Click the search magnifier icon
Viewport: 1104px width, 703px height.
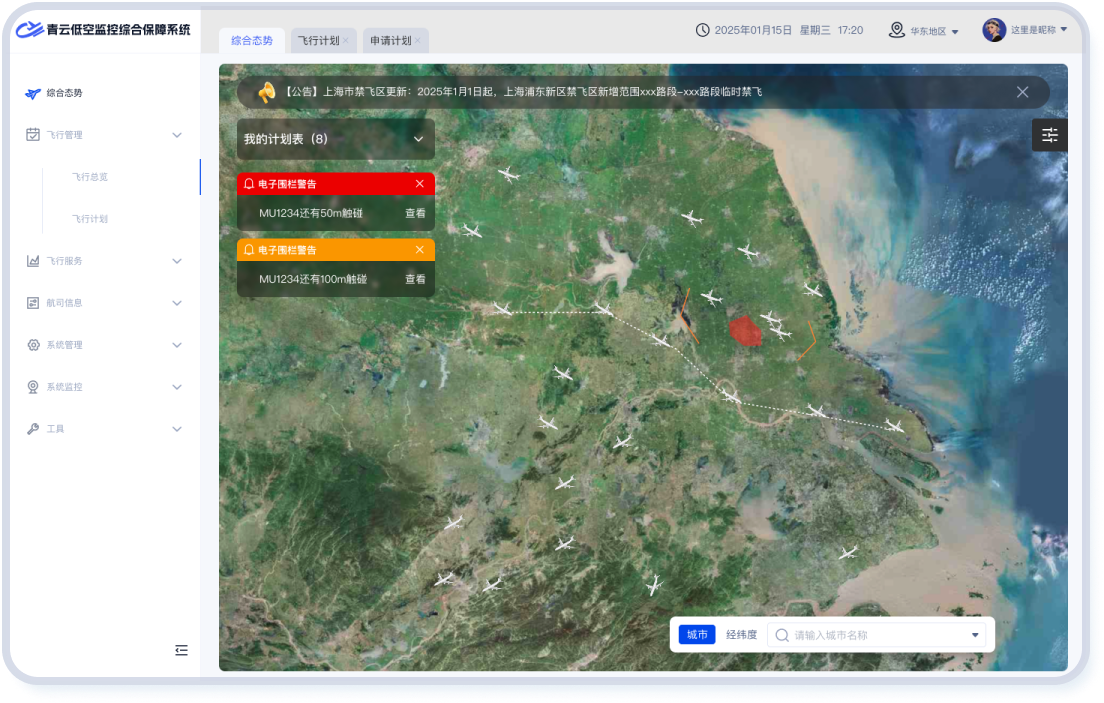[782, 635]
